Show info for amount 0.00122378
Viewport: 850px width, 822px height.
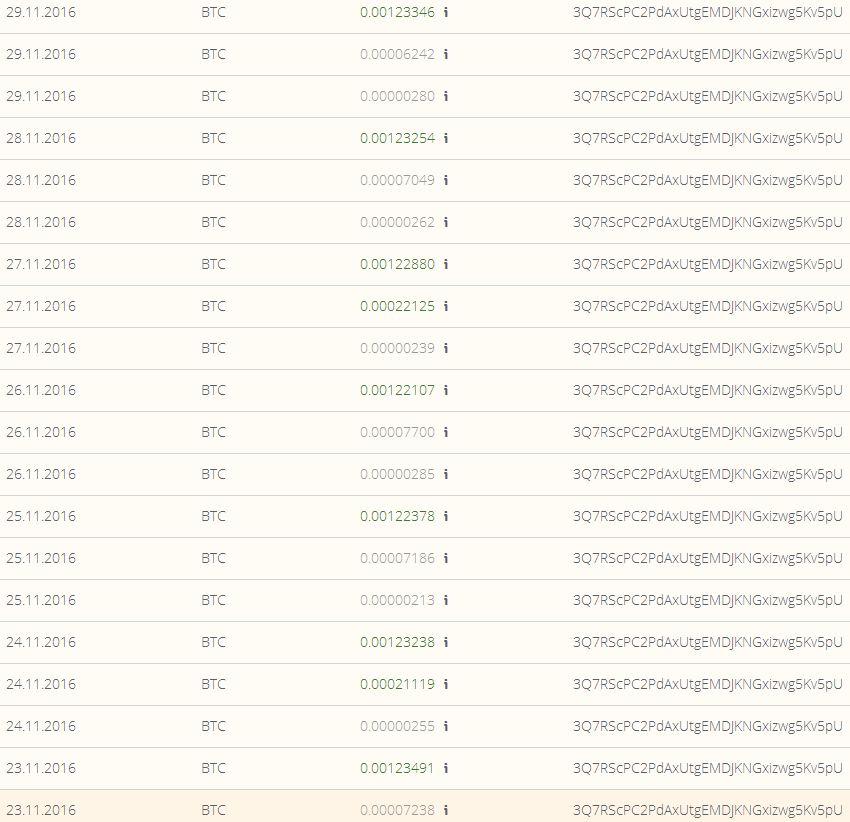(446, 516)
